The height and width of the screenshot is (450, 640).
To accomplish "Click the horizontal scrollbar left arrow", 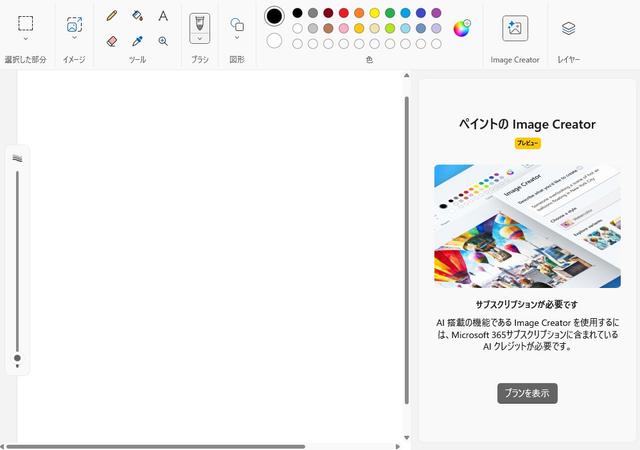I will (2, 447).
